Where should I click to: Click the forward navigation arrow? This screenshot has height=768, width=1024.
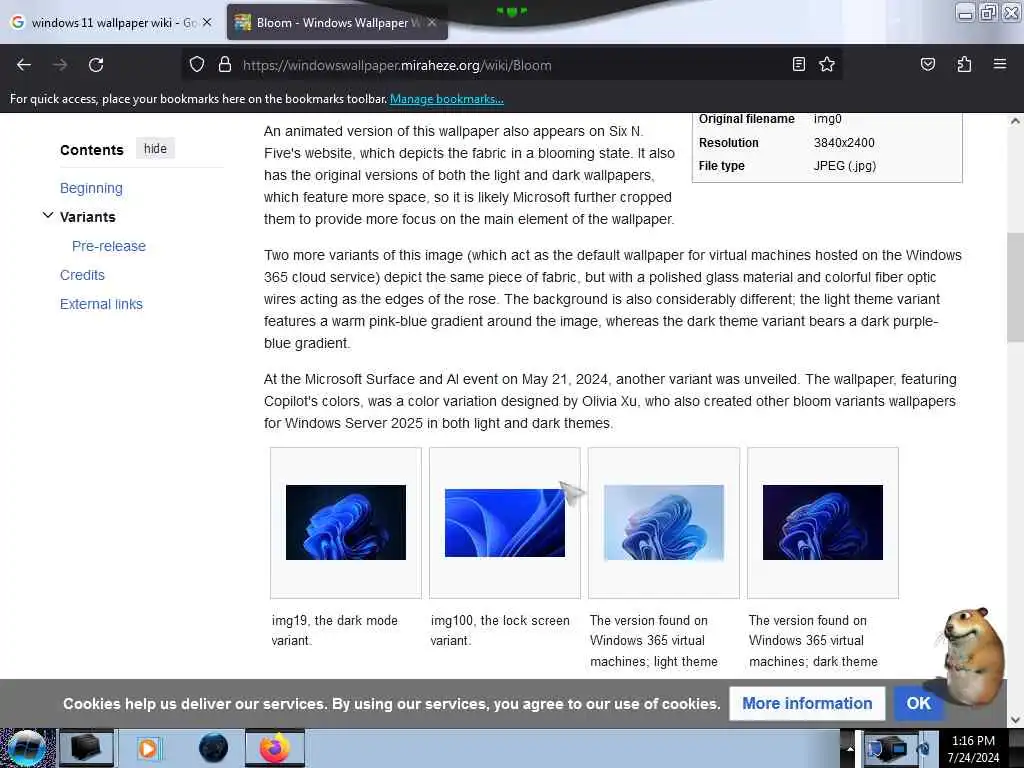(x=60, y=65)
